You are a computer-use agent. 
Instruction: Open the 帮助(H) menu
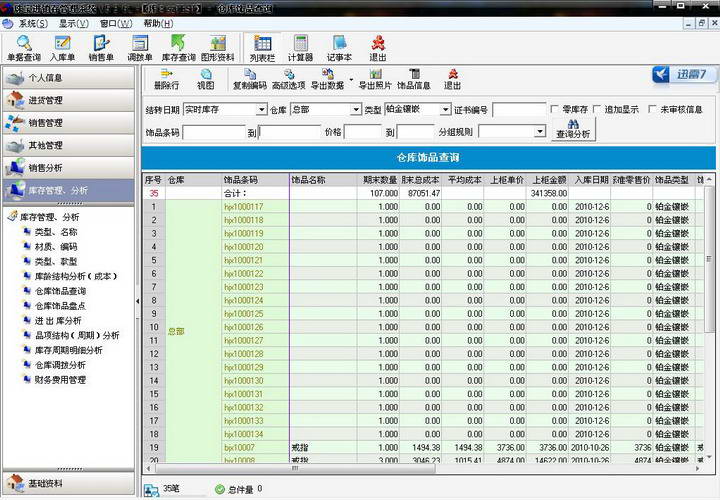(x=158, y=23)
